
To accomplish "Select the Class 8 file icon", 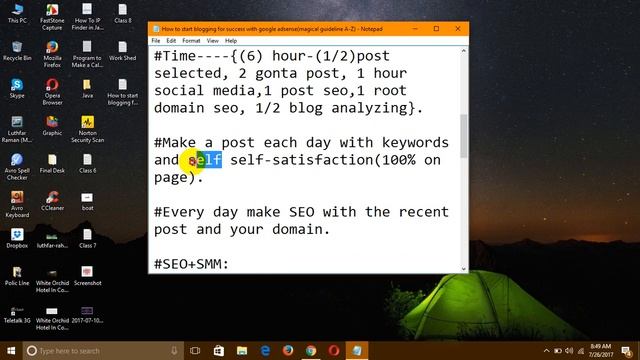I will tap(122, 13).
